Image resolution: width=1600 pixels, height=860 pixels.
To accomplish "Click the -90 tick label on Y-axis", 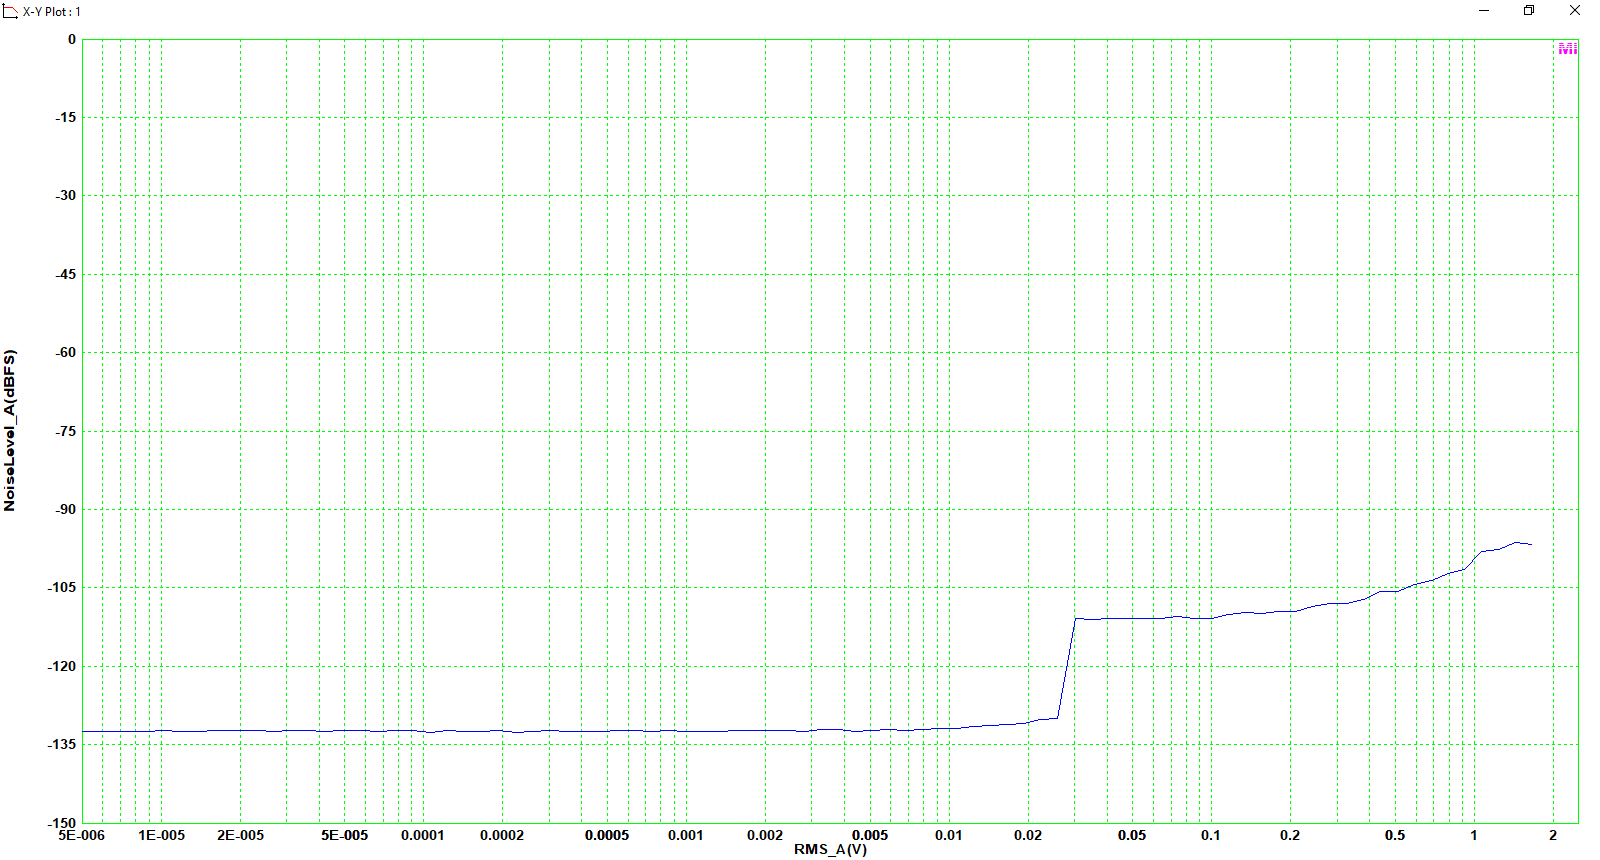I will pyautogui.click(x=66, y=509).
